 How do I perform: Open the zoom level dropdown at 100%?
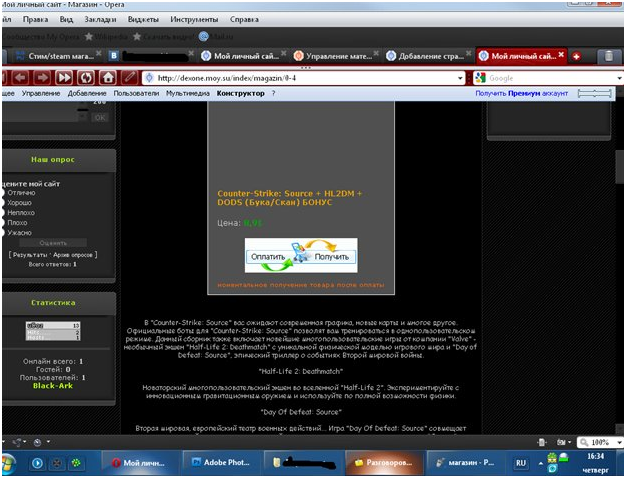pyautogui.click(x=620, y=442)
